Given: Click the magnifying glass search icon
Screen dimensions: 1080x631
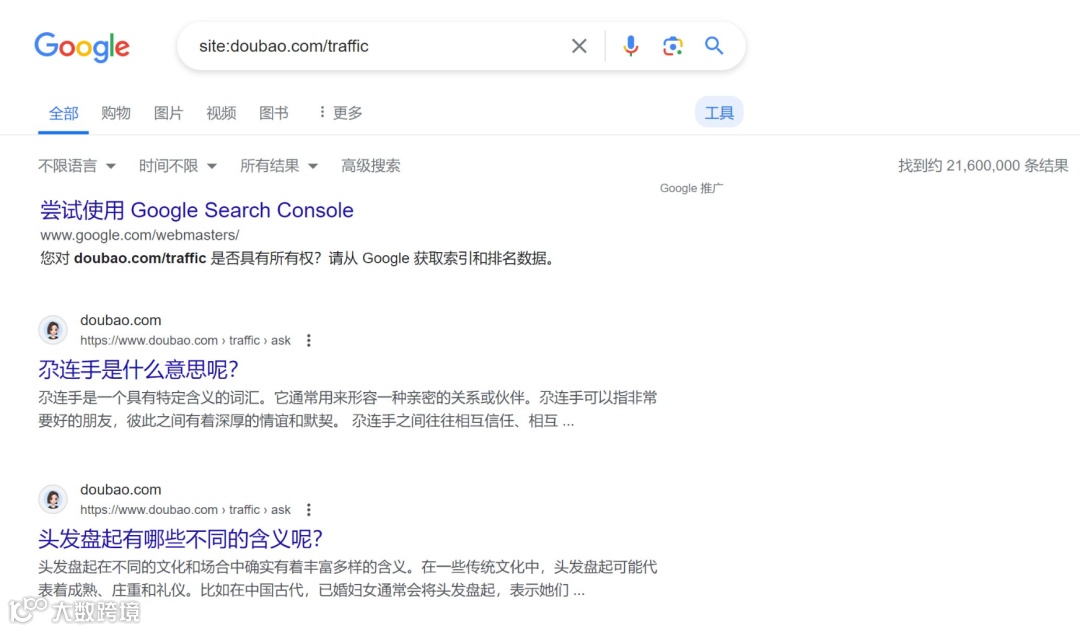Looking at the screenshot, I should coord(714,46).
